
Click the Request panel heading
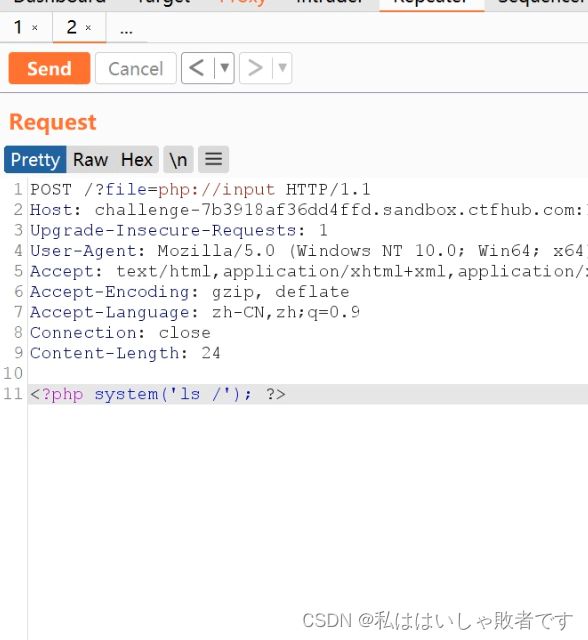[x=53, y=122]
